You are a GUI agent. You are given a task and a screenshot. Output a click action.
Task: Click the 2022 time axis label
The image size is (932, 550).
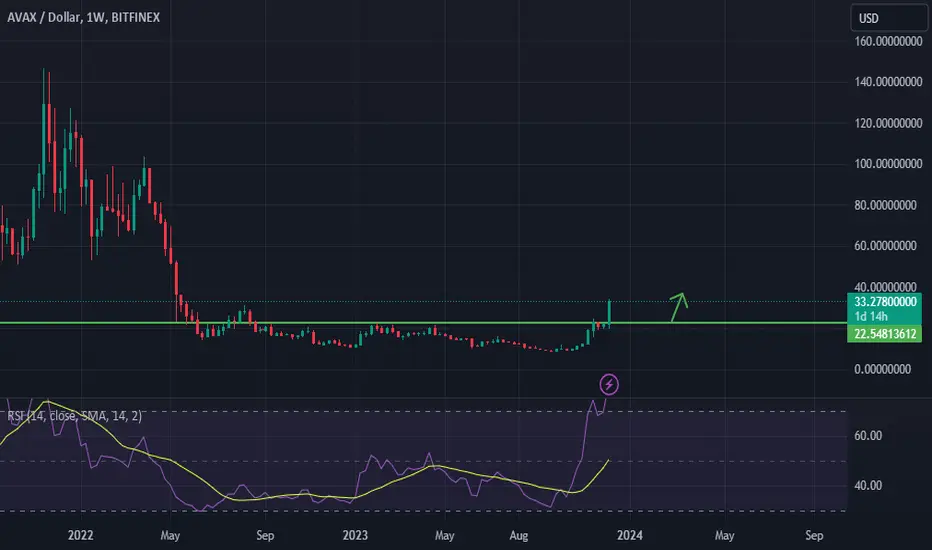click(x=80, y=535)
